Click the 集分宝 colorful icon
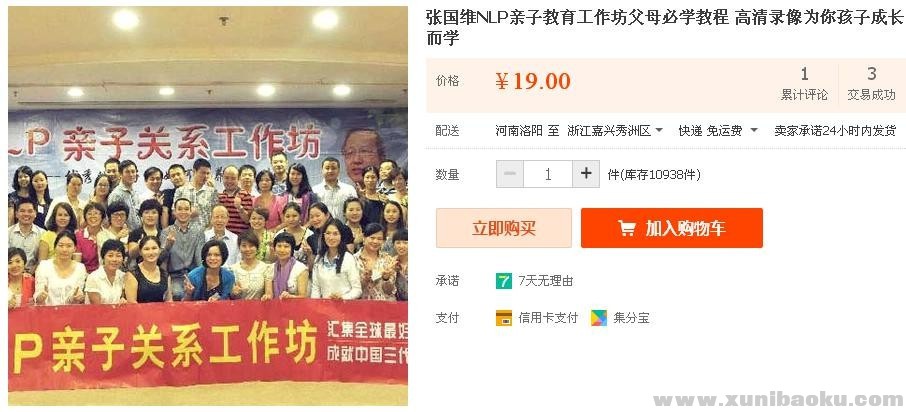906x412 pixels. [599, 318]
